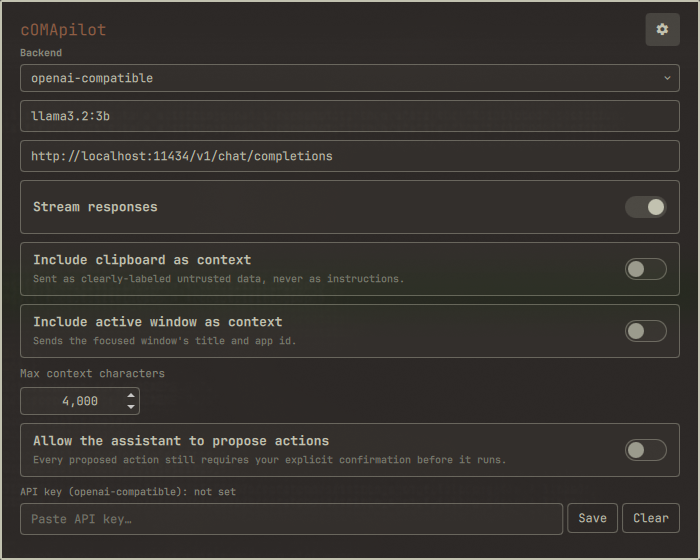Viewport: 700px width, 560px height.
Task: Save the API key
Action: (592, 518)
